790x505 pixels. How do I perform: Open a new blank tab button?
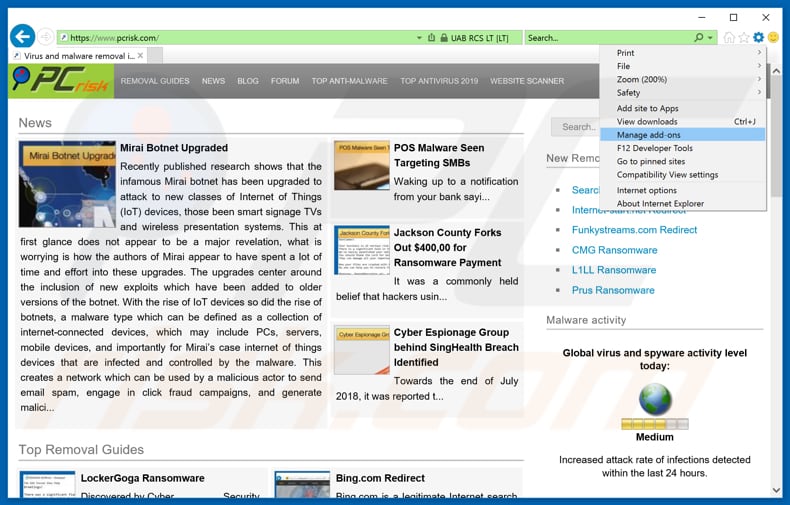click(155, 55)
